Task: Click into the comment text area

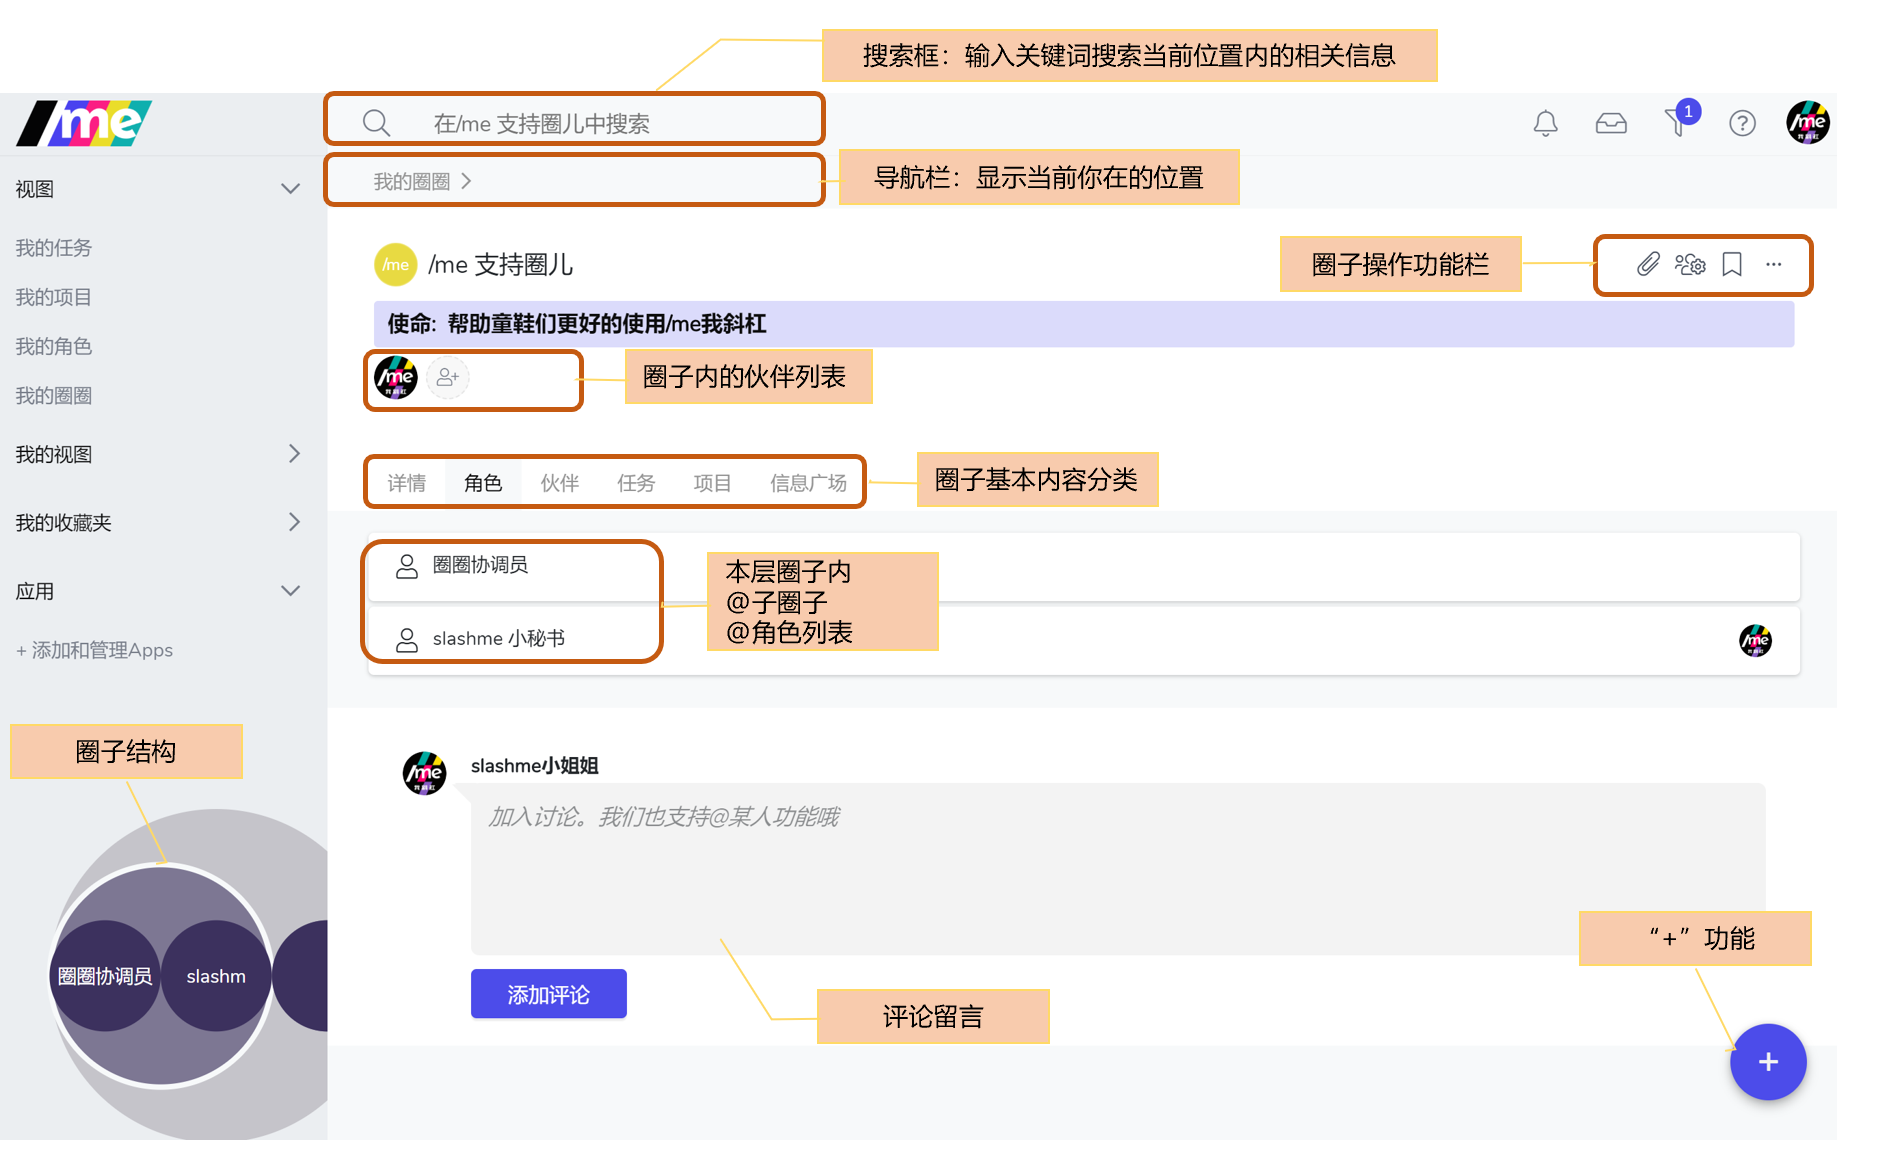Action: click(x=1118, y=869)
